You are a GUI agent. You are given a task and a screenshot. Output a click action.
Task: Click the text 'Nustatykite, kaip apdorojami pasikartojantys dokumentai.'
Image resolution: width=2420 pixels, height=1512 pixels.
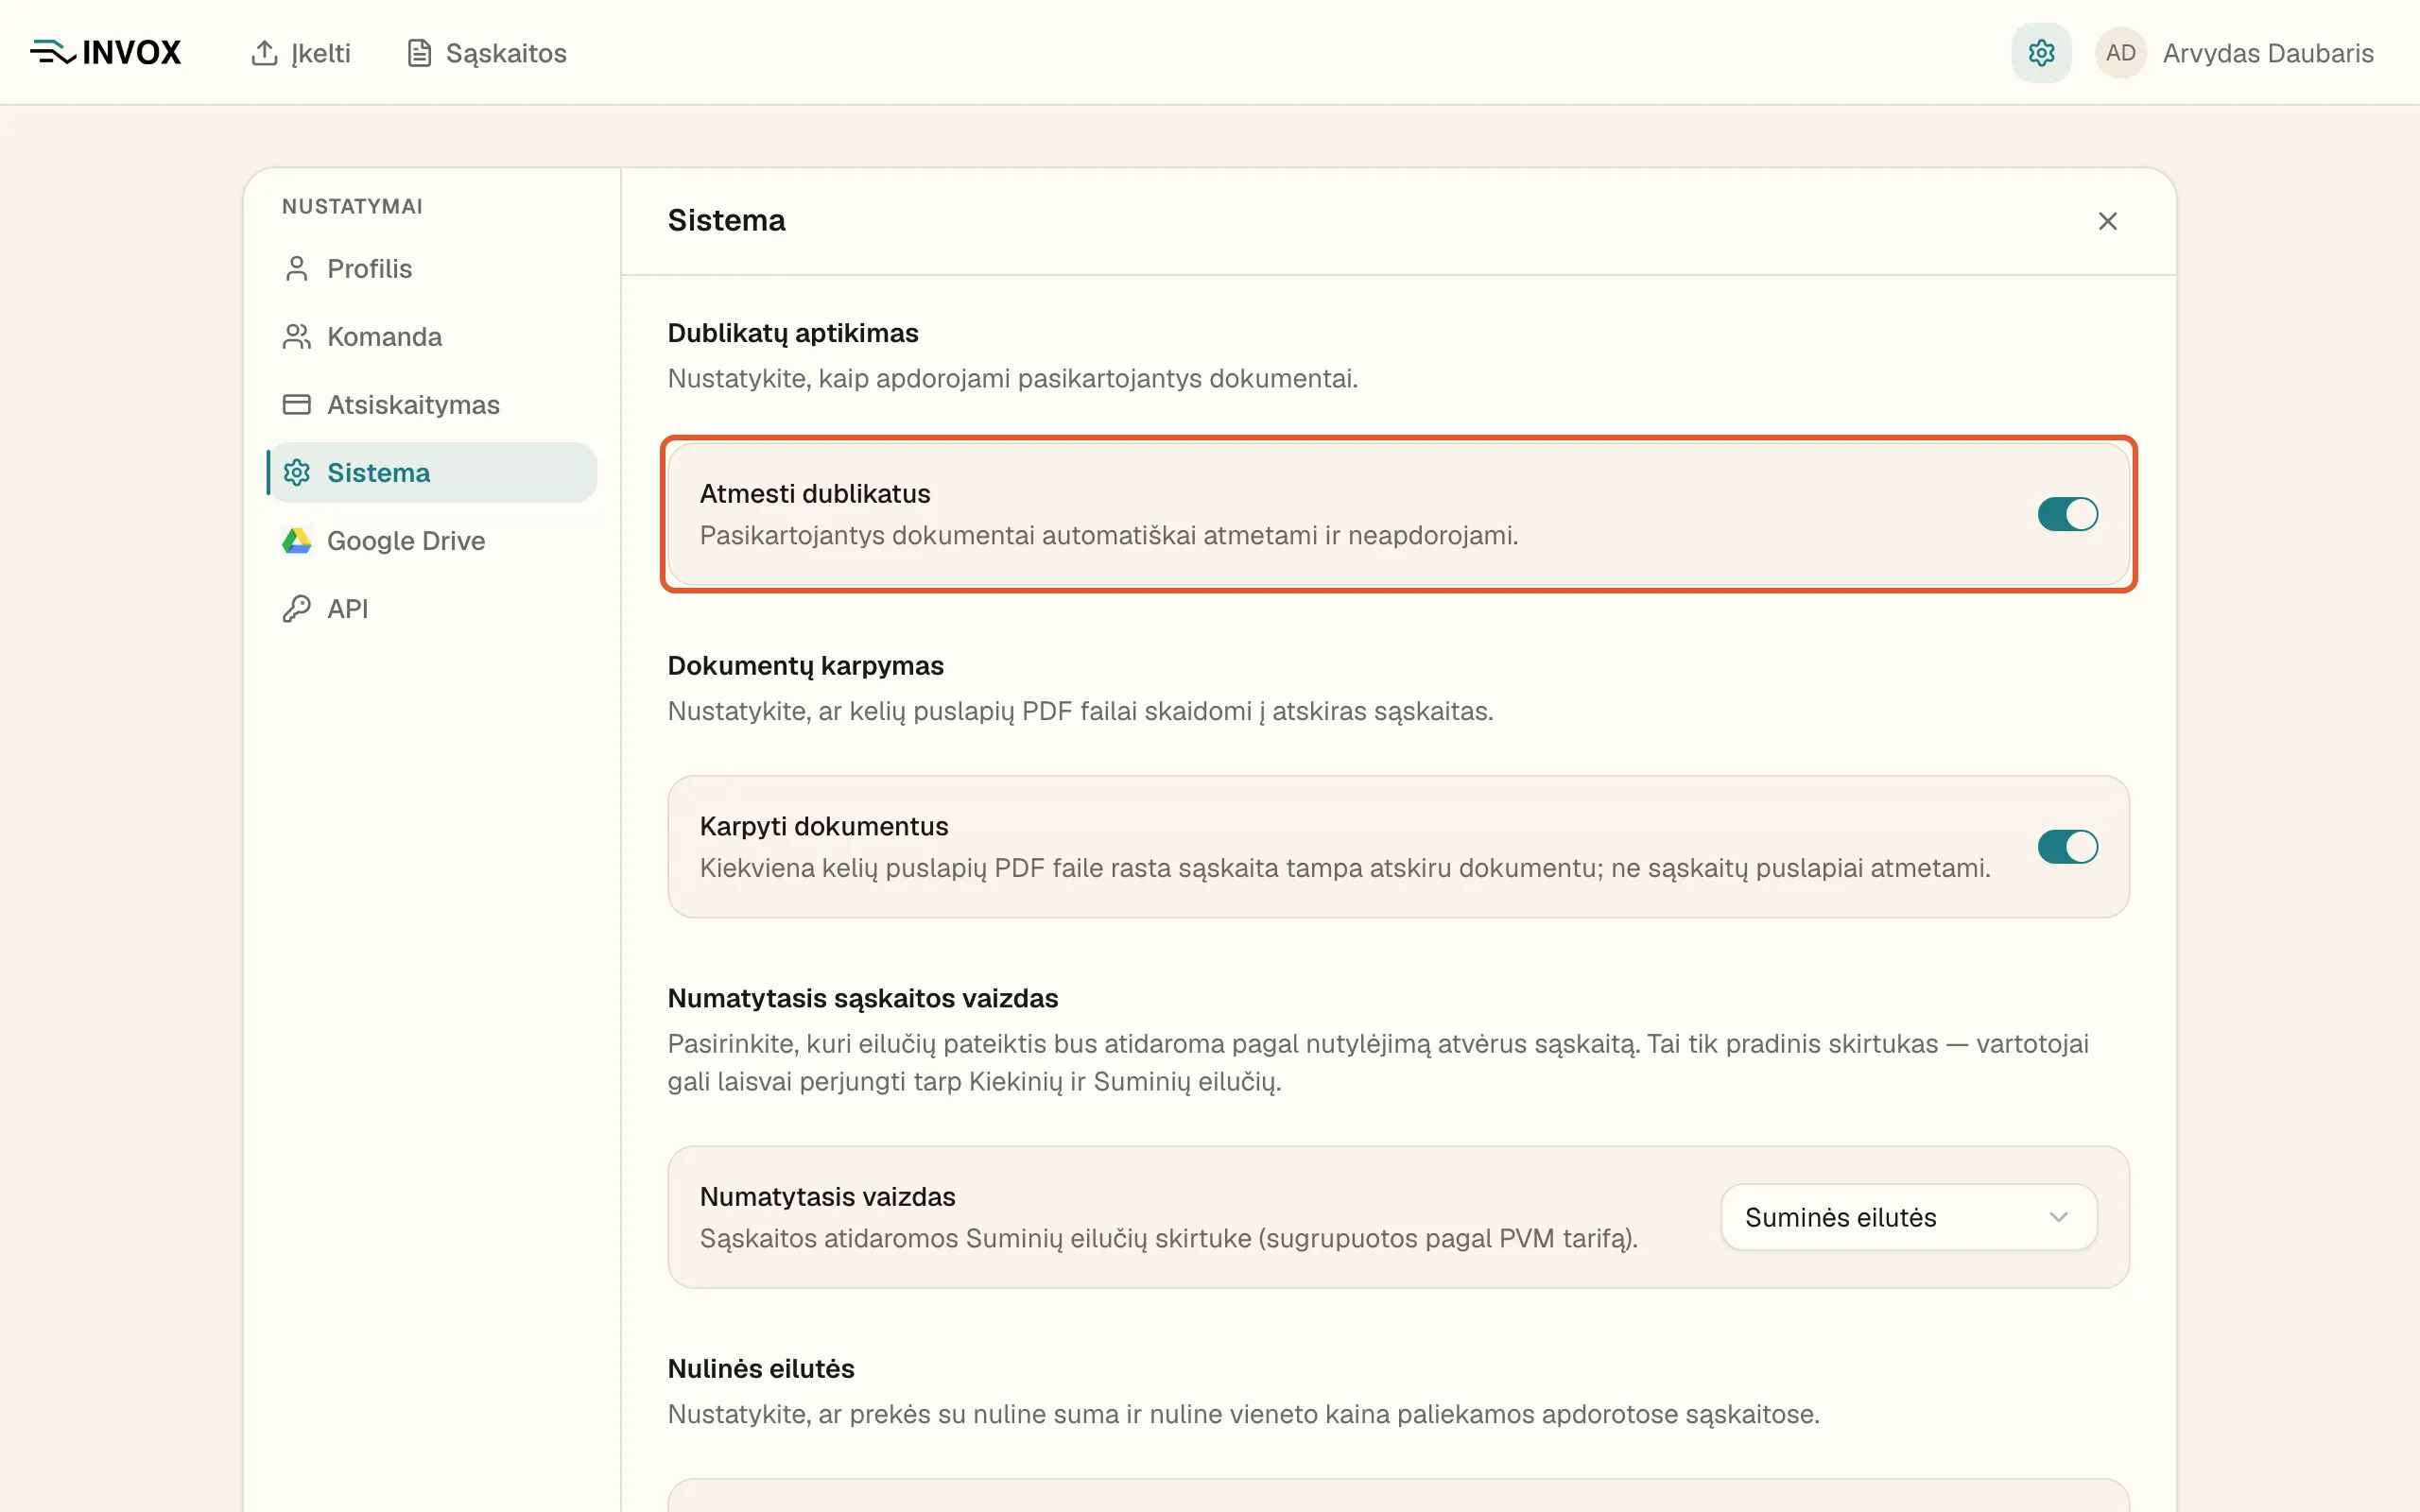pyautogui.click(x=1012, y=379)
